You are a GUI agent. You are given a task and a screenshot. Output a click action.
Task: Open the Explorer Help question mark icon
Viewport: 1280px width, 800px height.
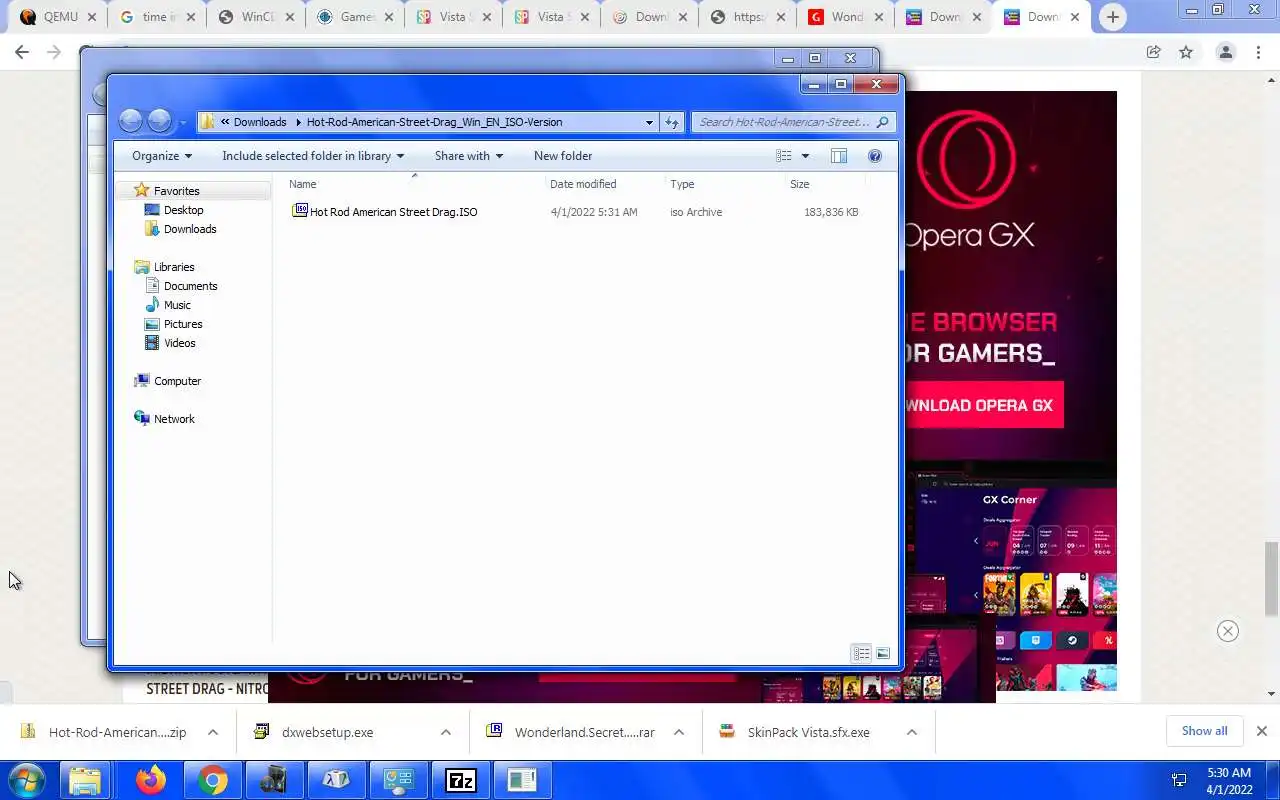point(875,156)
